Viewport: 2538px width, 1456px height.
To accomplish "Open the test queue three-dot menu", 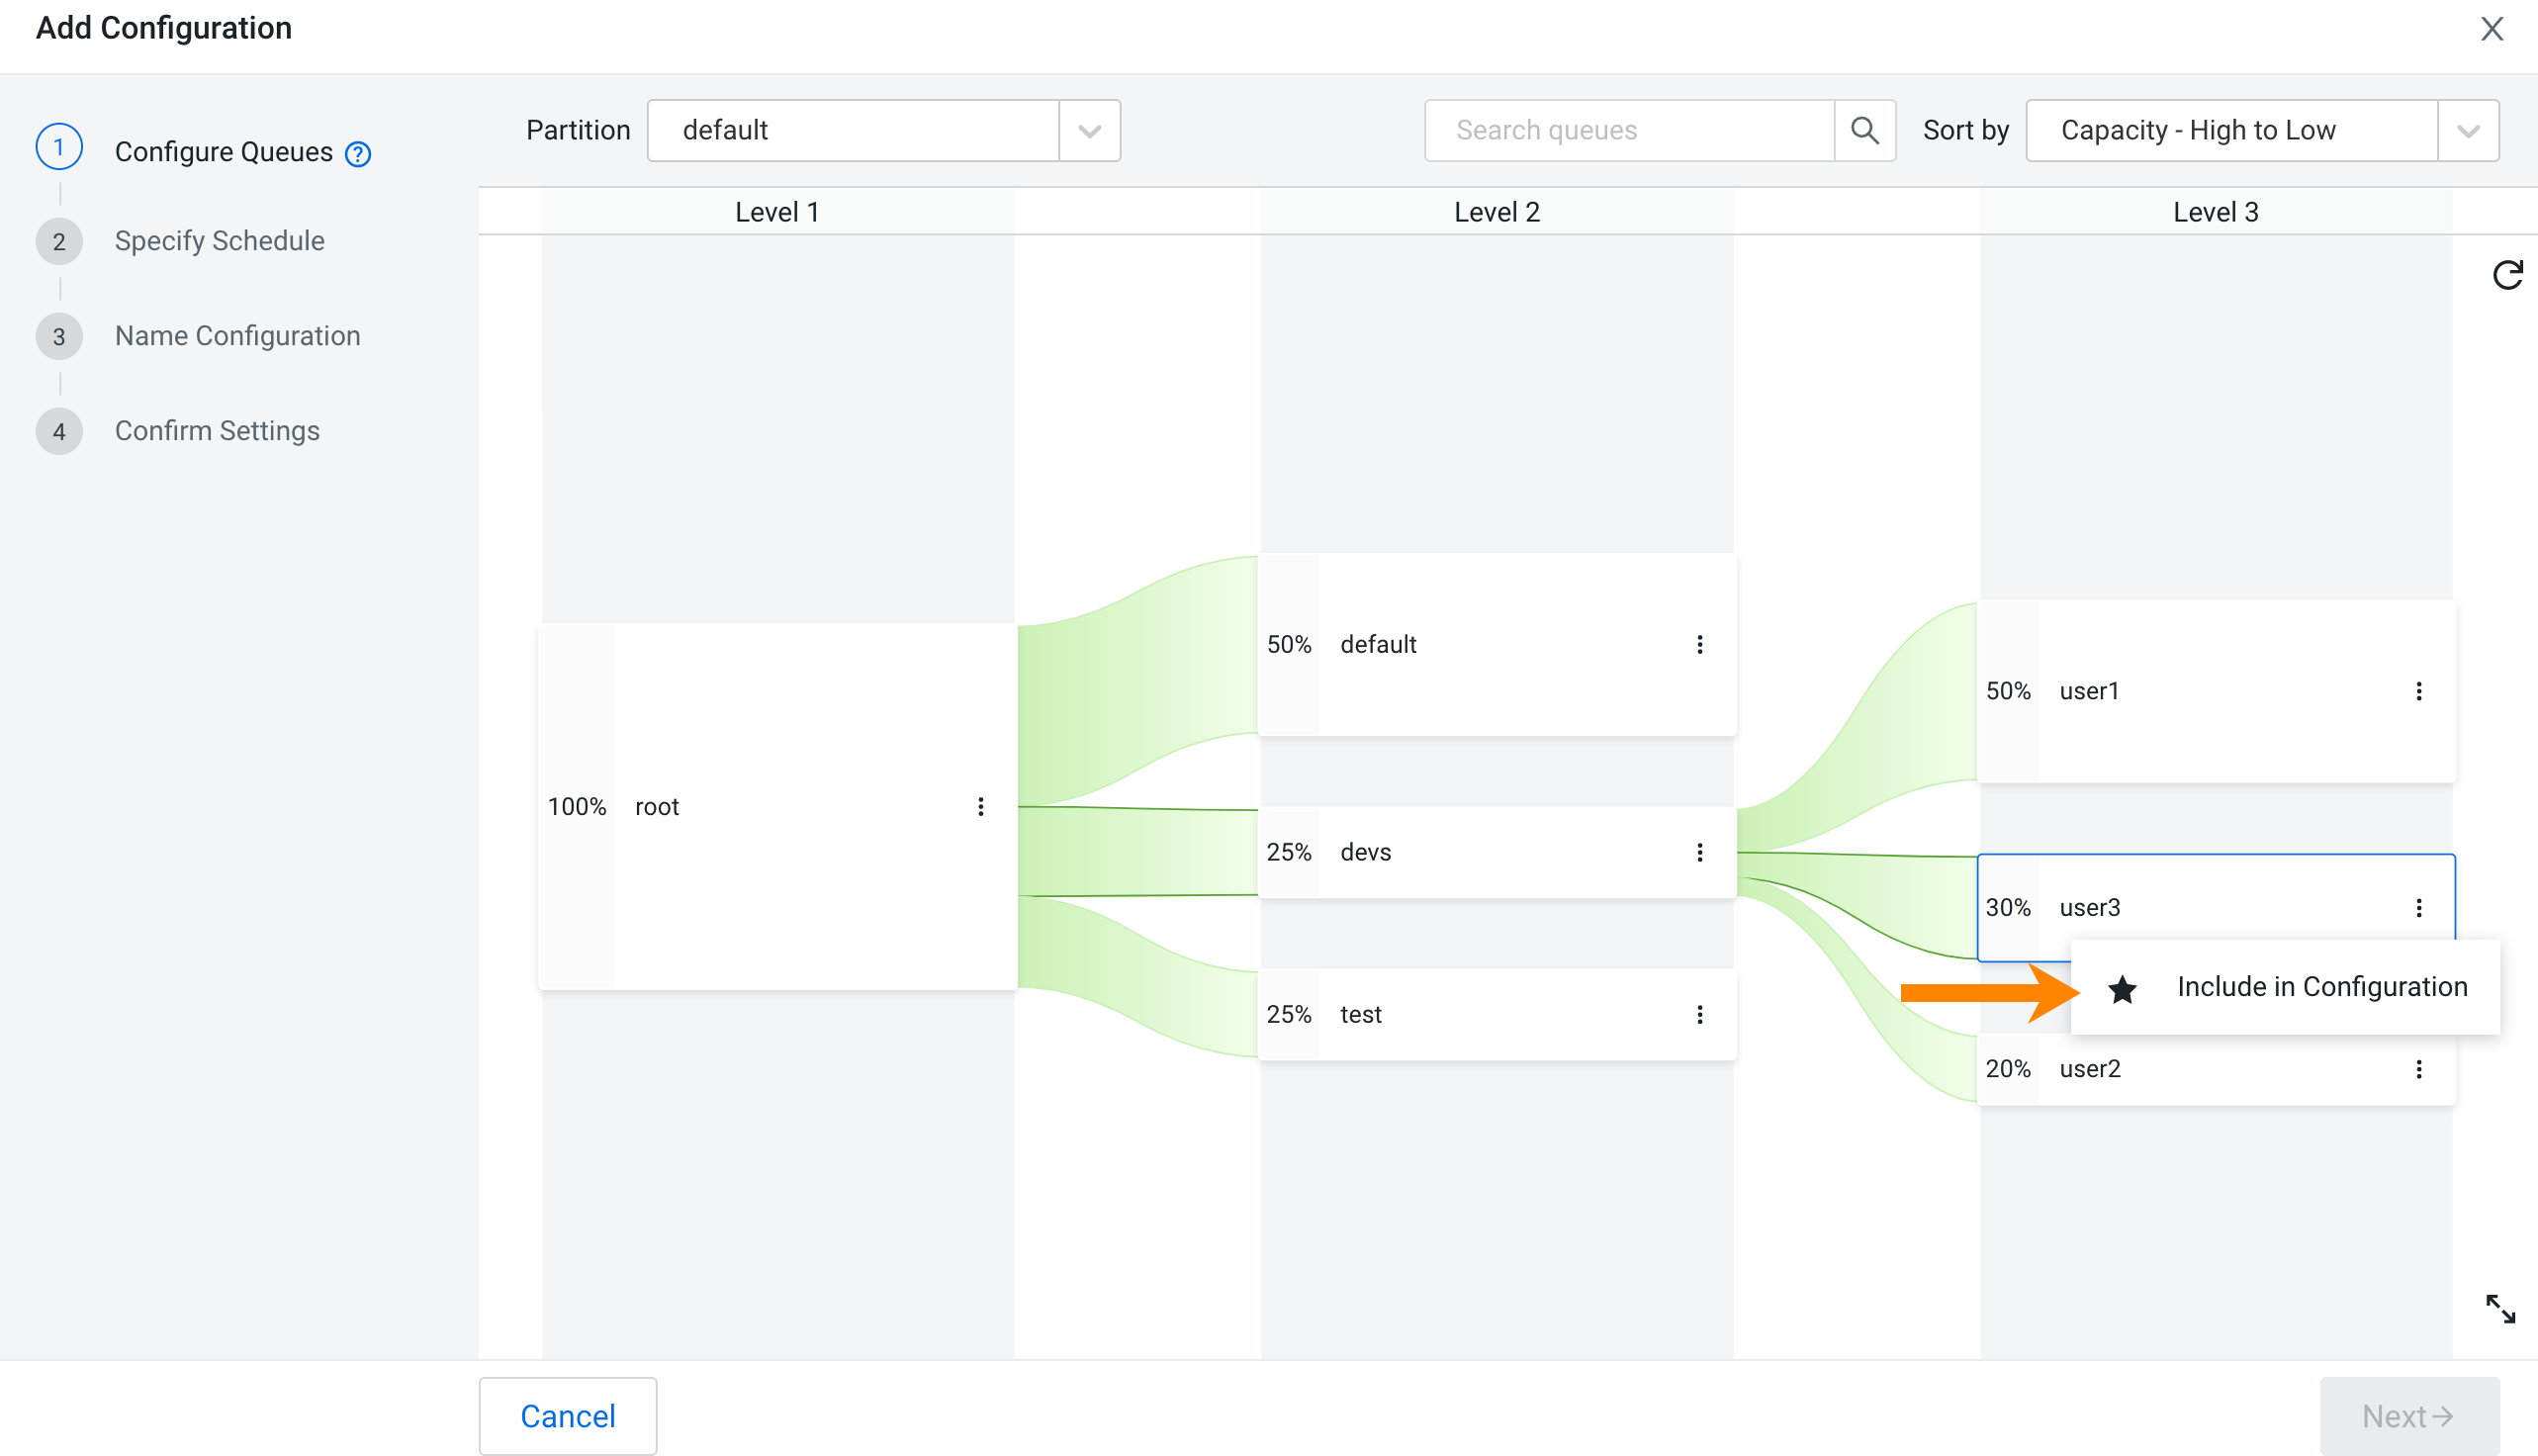I will [1699, 1015].
